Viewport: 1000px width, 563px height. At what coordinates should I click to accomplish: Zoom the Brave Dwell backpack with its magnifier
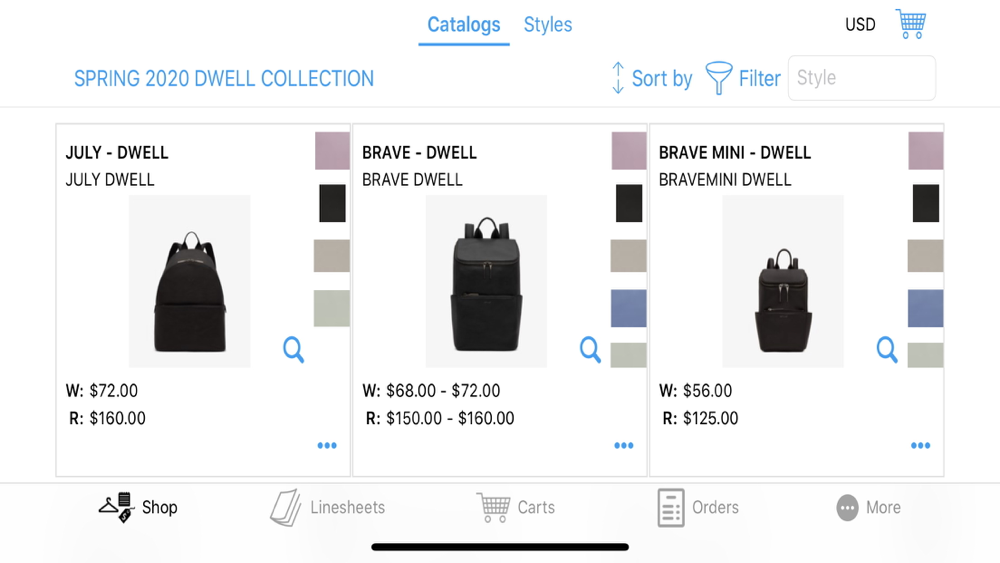[x=590, y=349]
